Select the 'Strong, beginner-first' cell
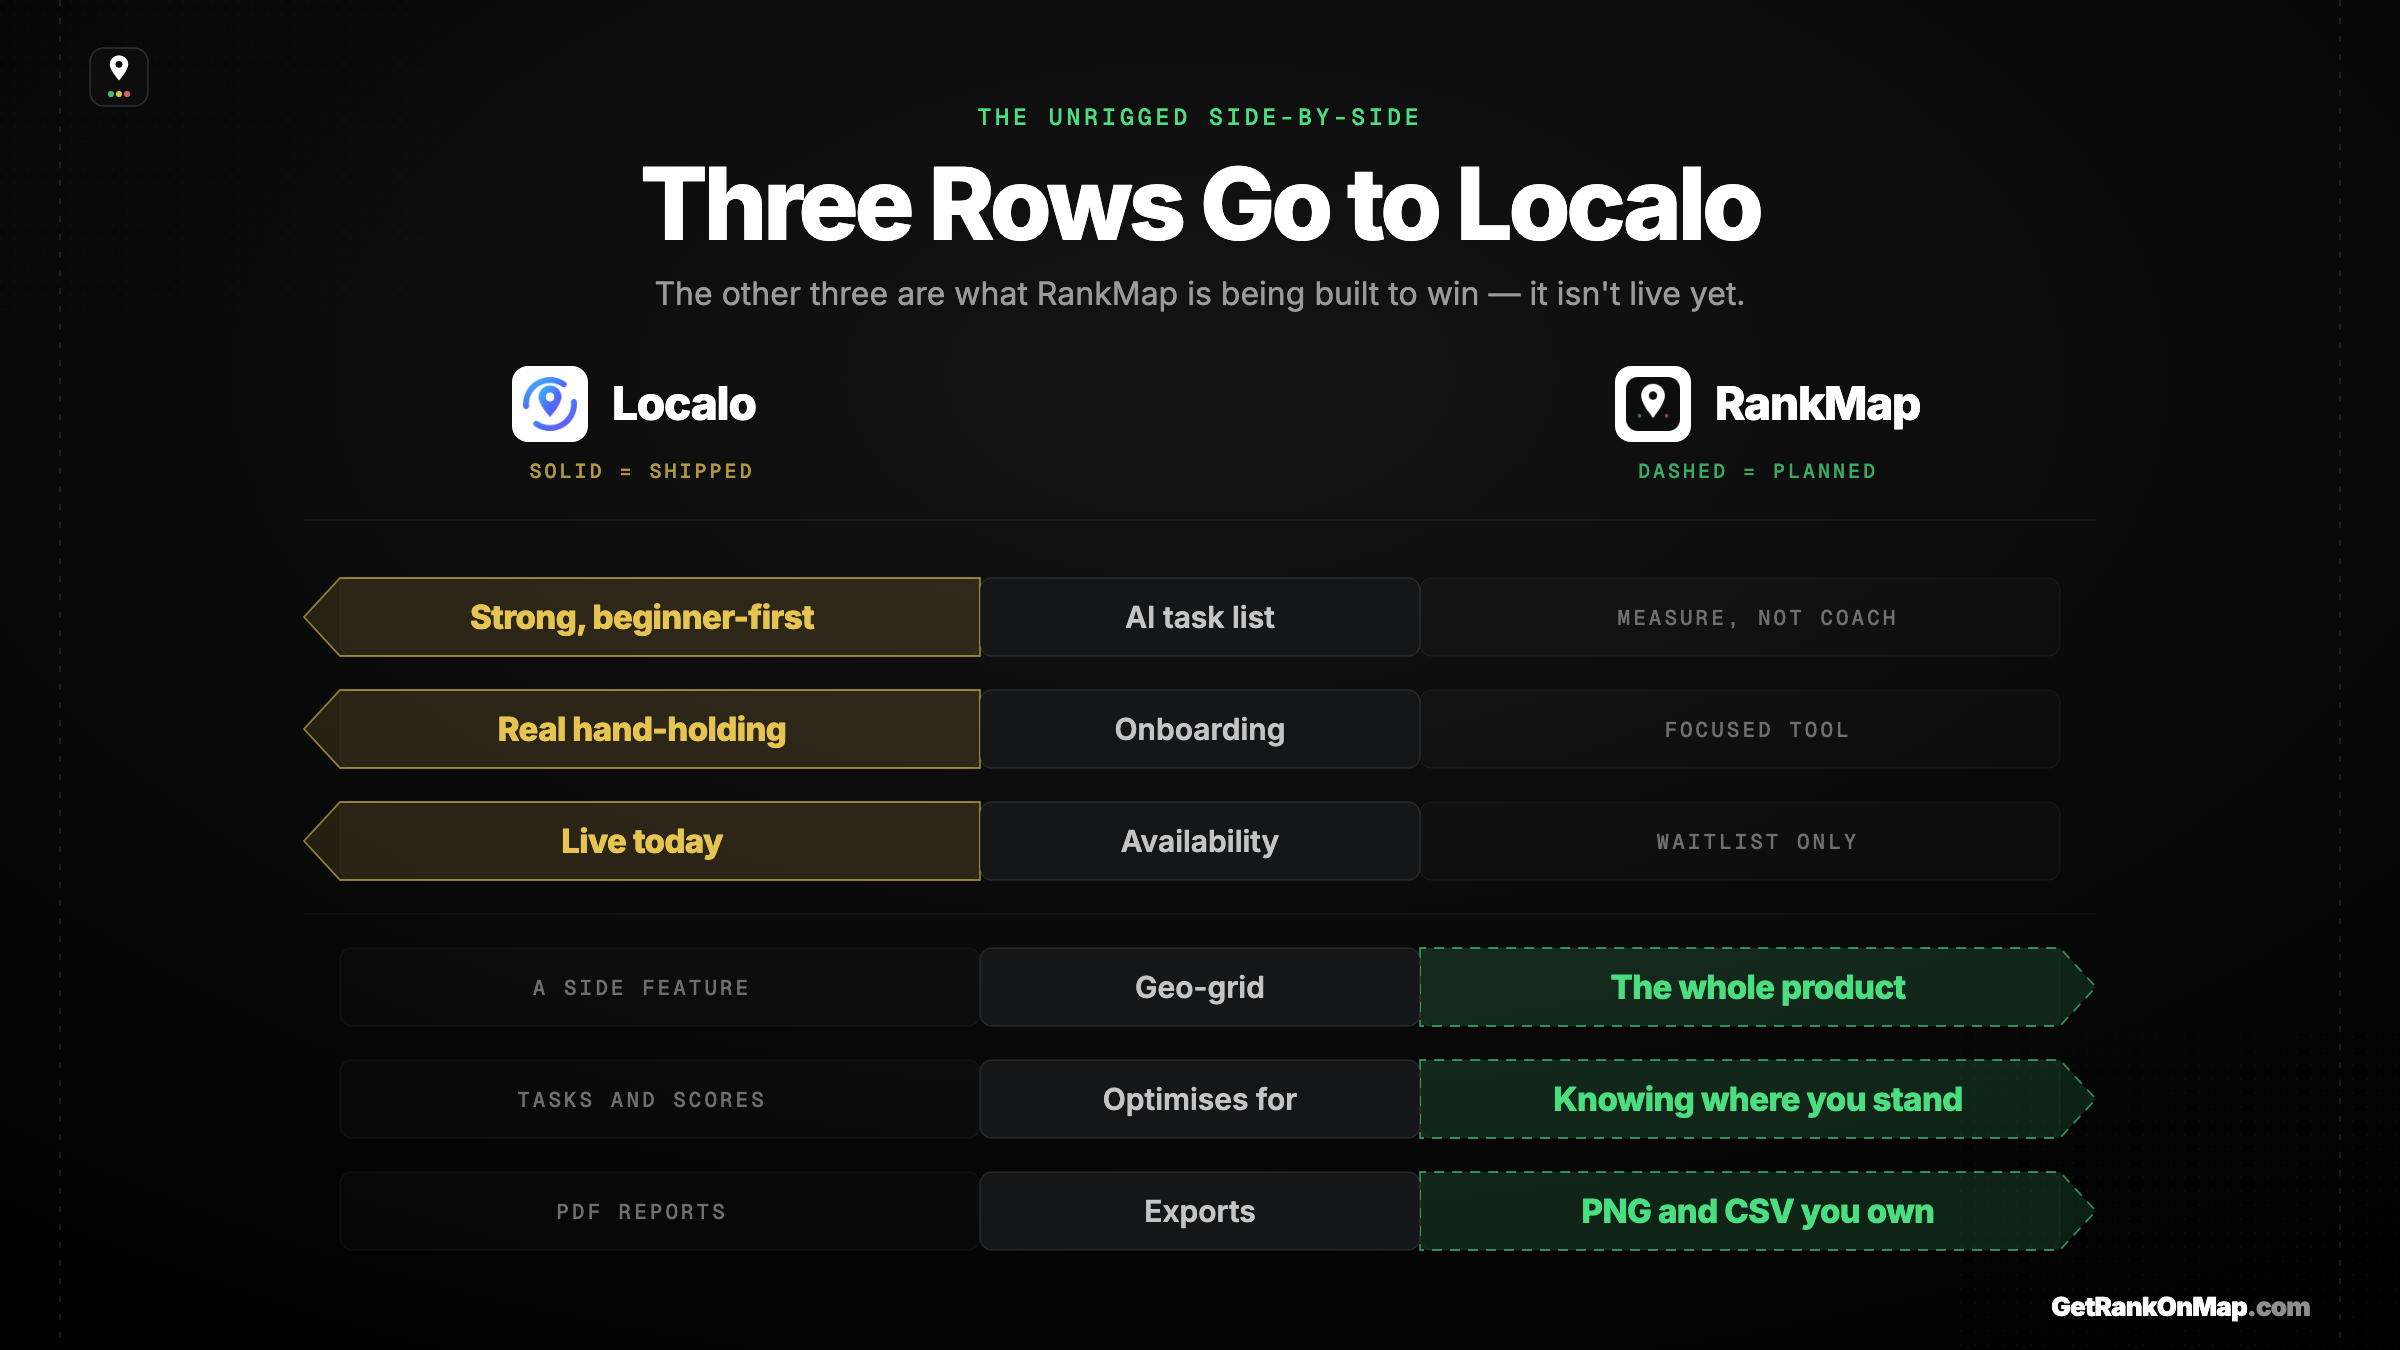Screen dimensions: 2400x1350 point(642,617)
